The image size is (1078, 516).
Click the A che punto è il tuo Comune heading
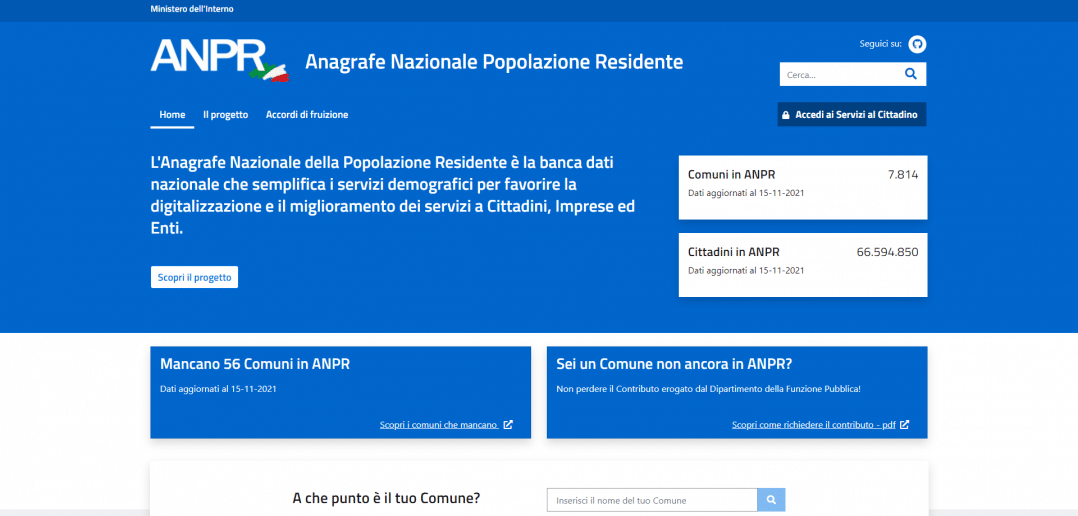point(386,498)
